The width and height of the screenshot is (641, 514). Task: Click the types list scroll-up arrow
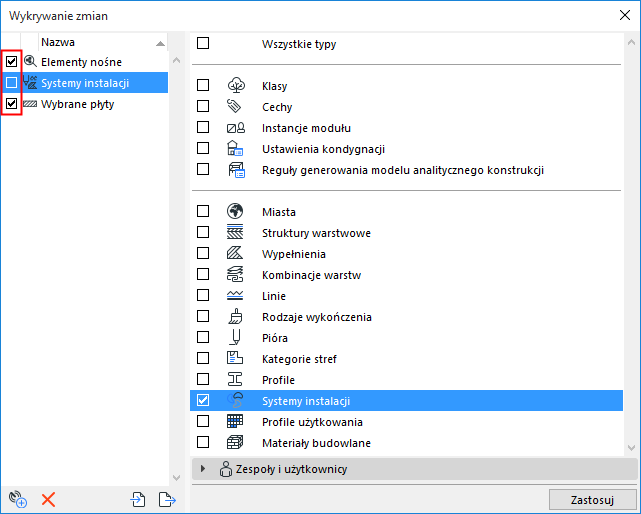point(631,42)
